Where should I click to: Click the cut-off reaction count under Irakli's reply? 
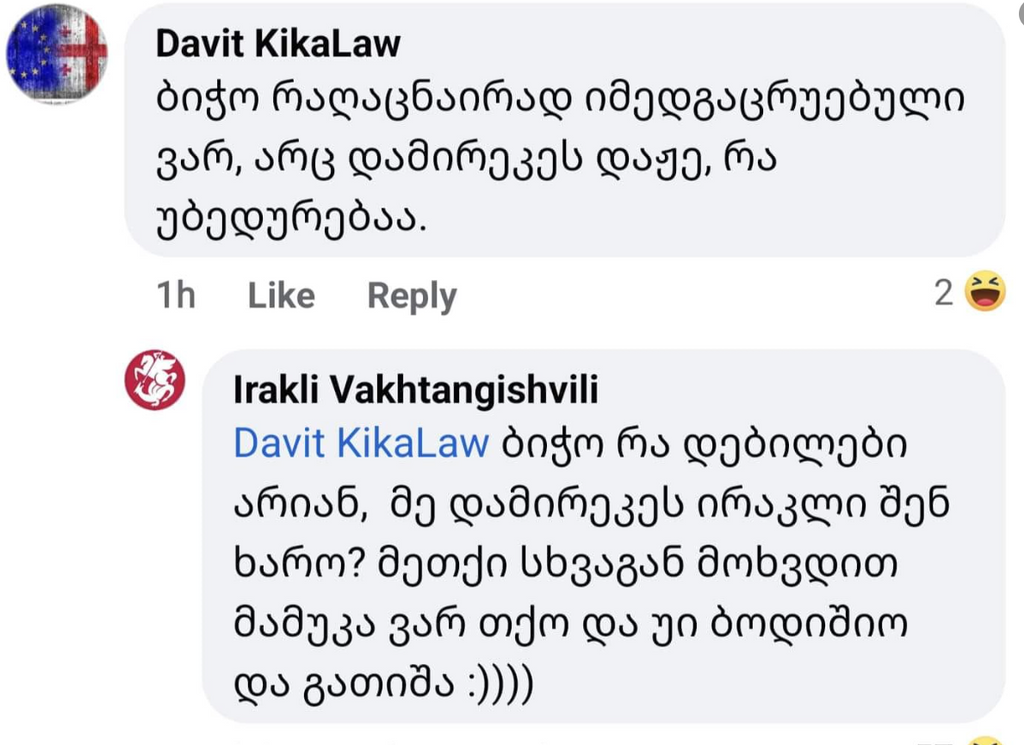point(945,741)
